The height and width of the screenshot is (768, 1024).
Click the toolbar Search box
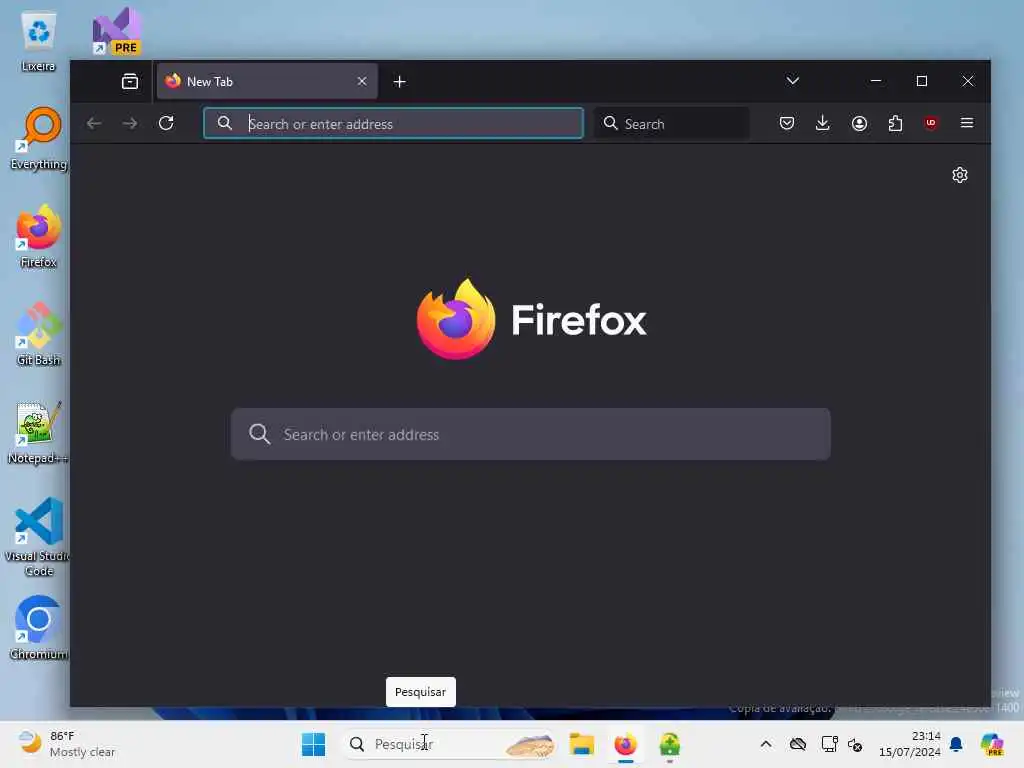pyautogui.click(x=671, y=123)
